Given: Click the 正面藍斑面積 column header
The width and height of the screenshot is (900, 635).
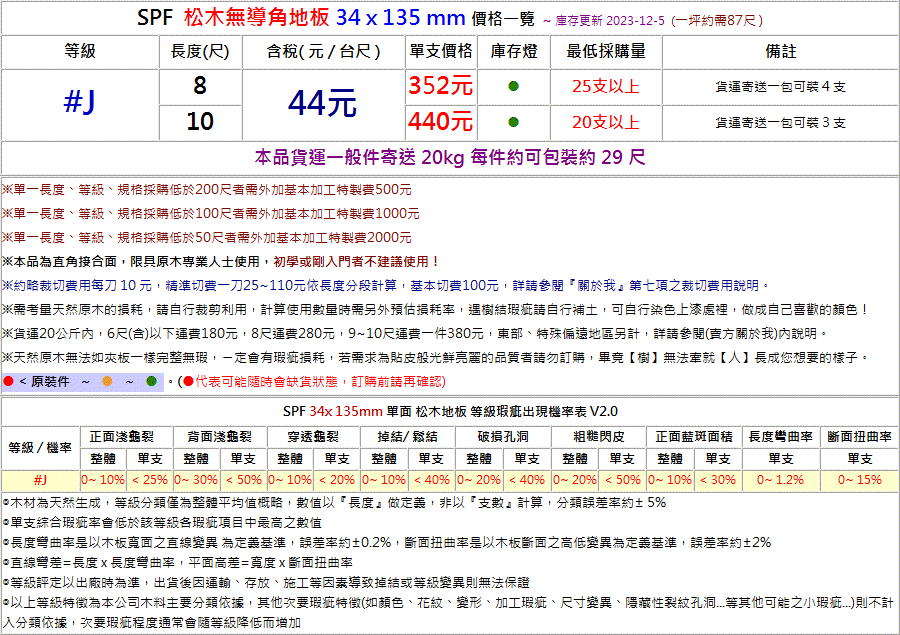Looking at the screenshot, I should coord(694,437).
